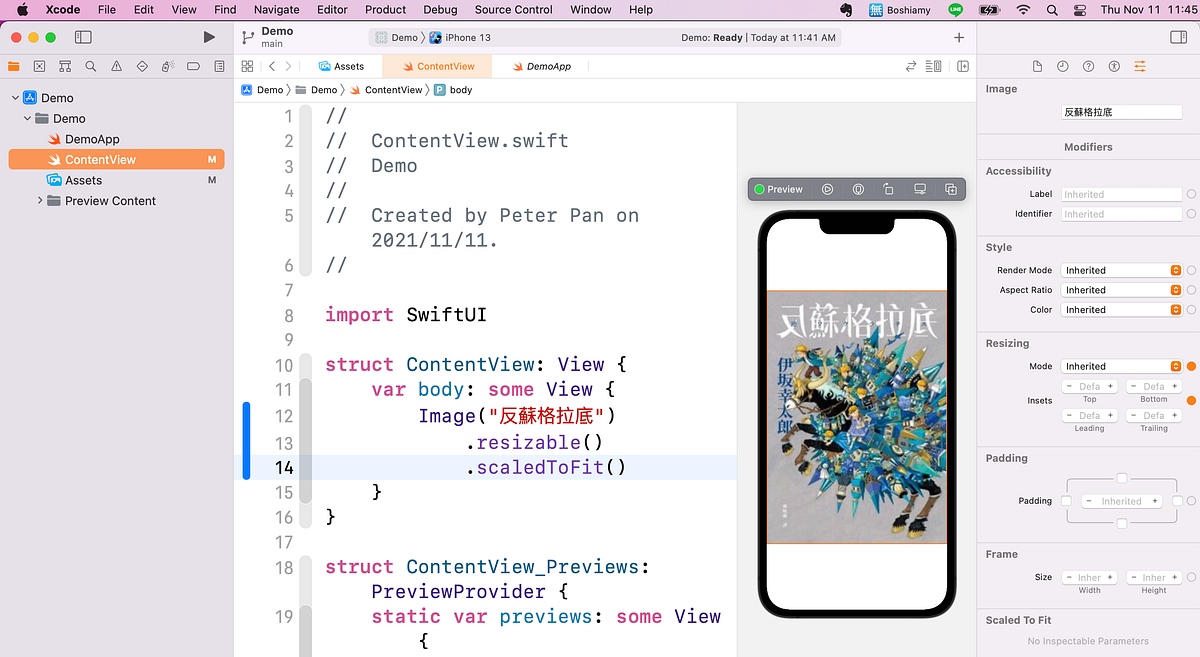
Task: Open the Resizing Mode Inherited dropdown
Action: tap(1121, 365)
